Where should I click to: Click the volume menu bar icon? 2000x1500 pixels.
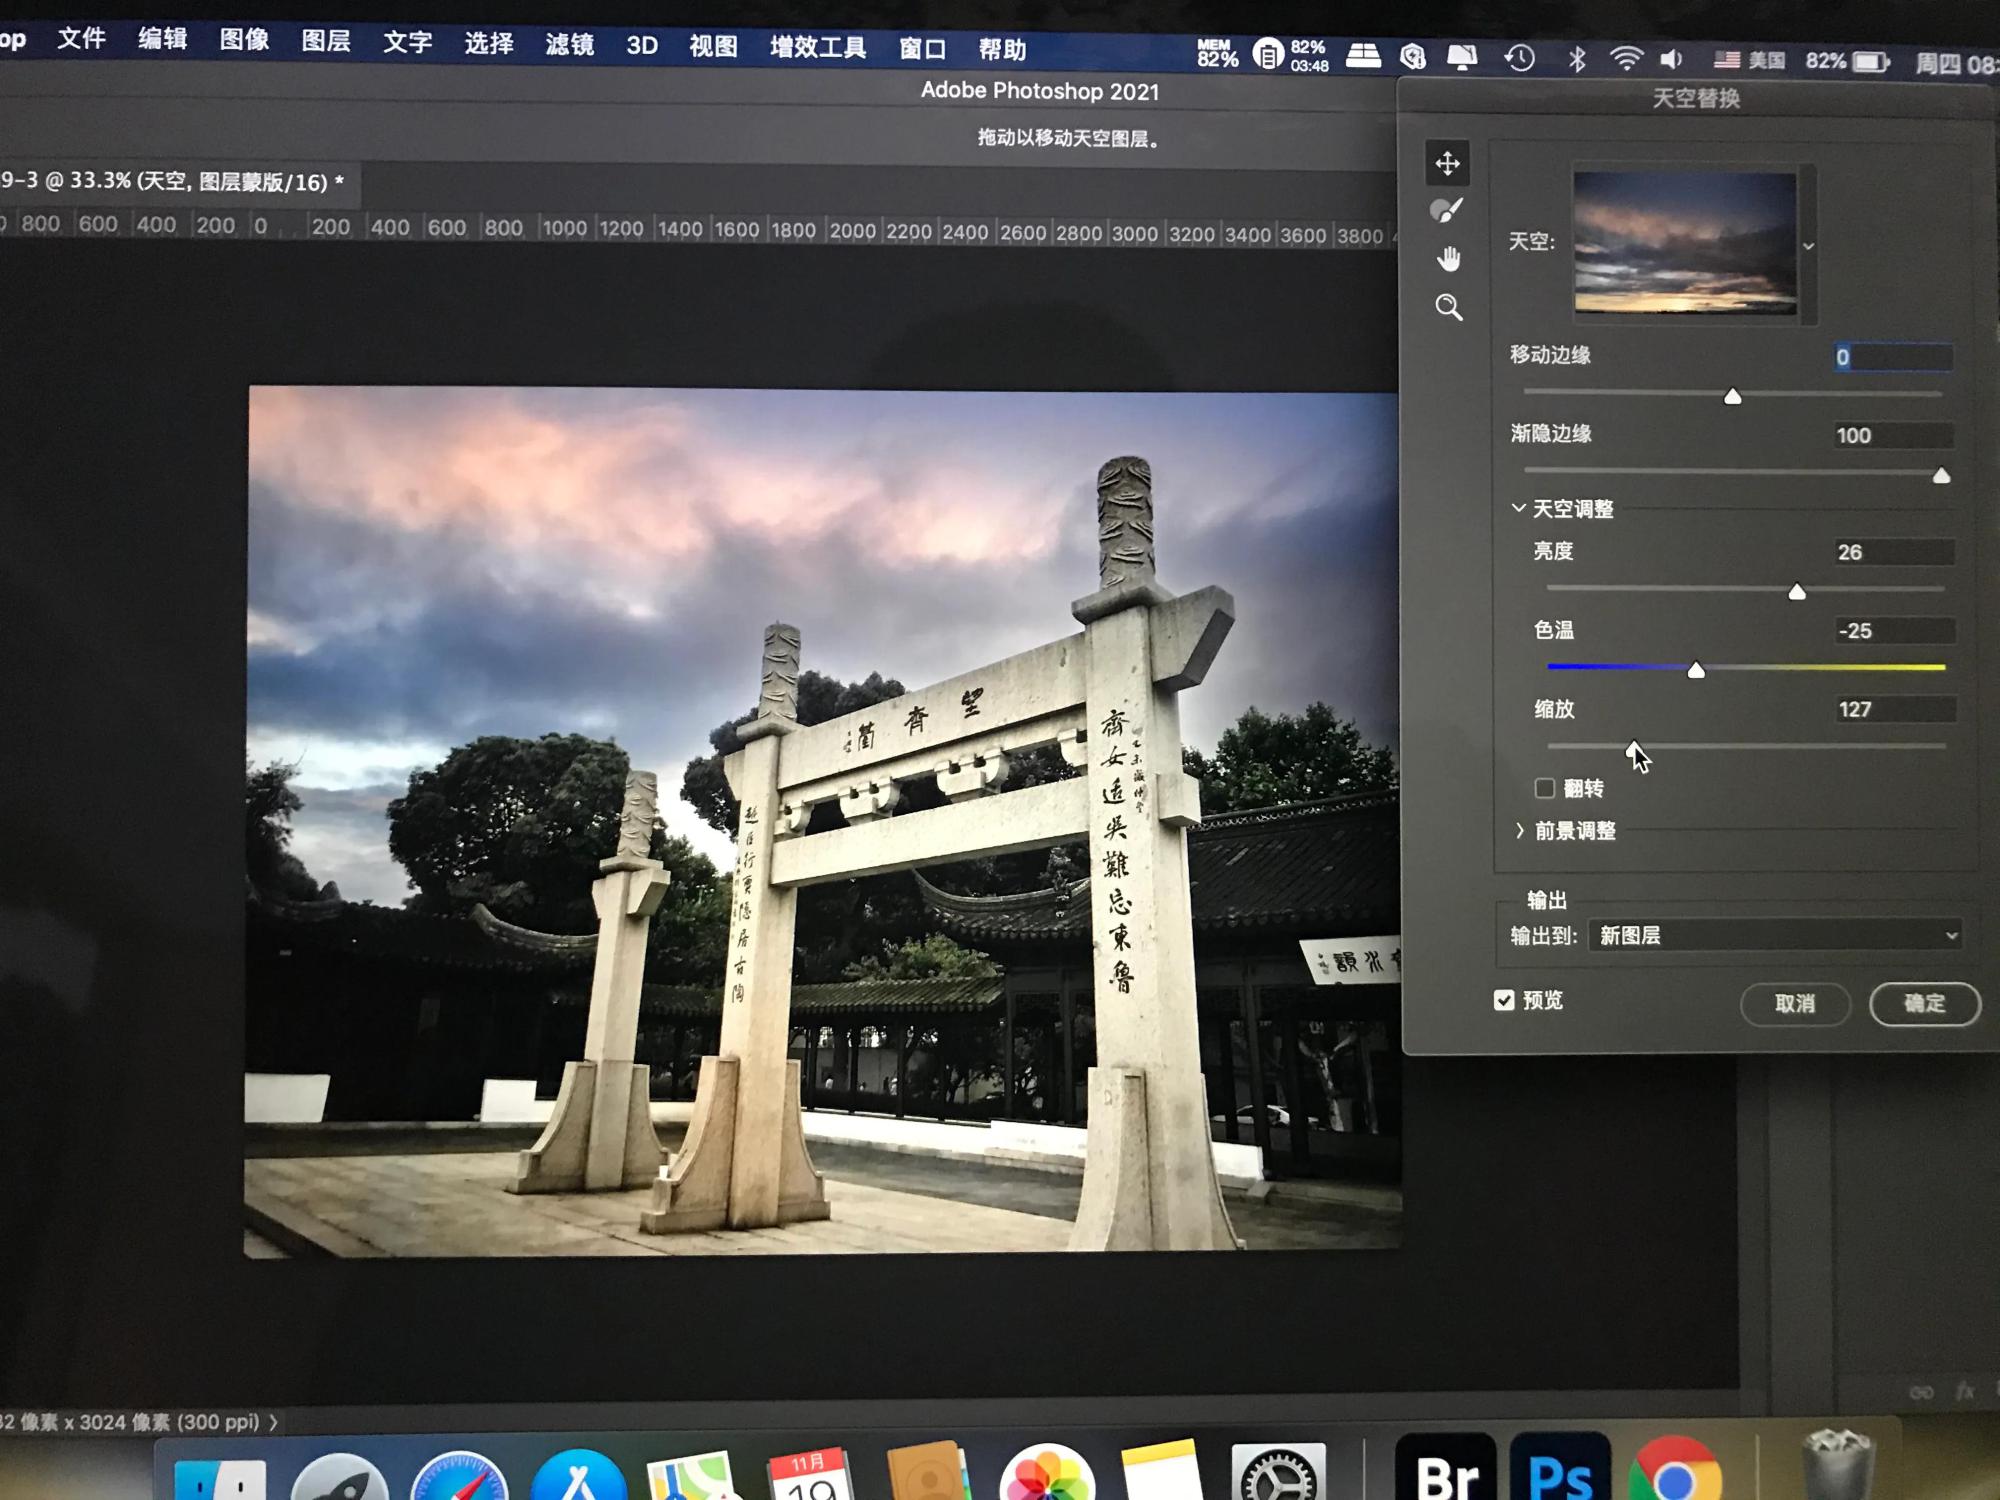pos(1672,60)
